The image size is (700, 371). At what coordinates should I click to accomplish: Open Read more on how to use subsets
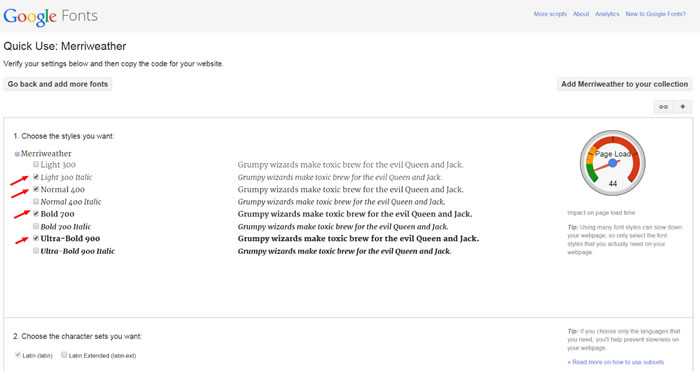point(616,362)
